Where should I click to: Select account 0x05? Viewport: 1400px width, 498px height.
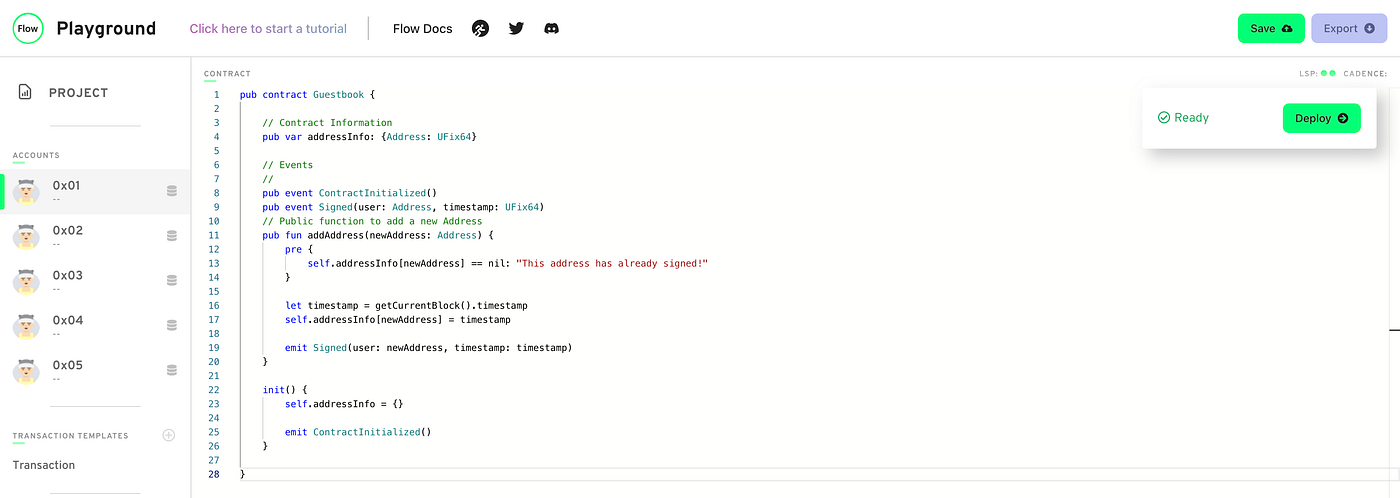pos(95,371)
